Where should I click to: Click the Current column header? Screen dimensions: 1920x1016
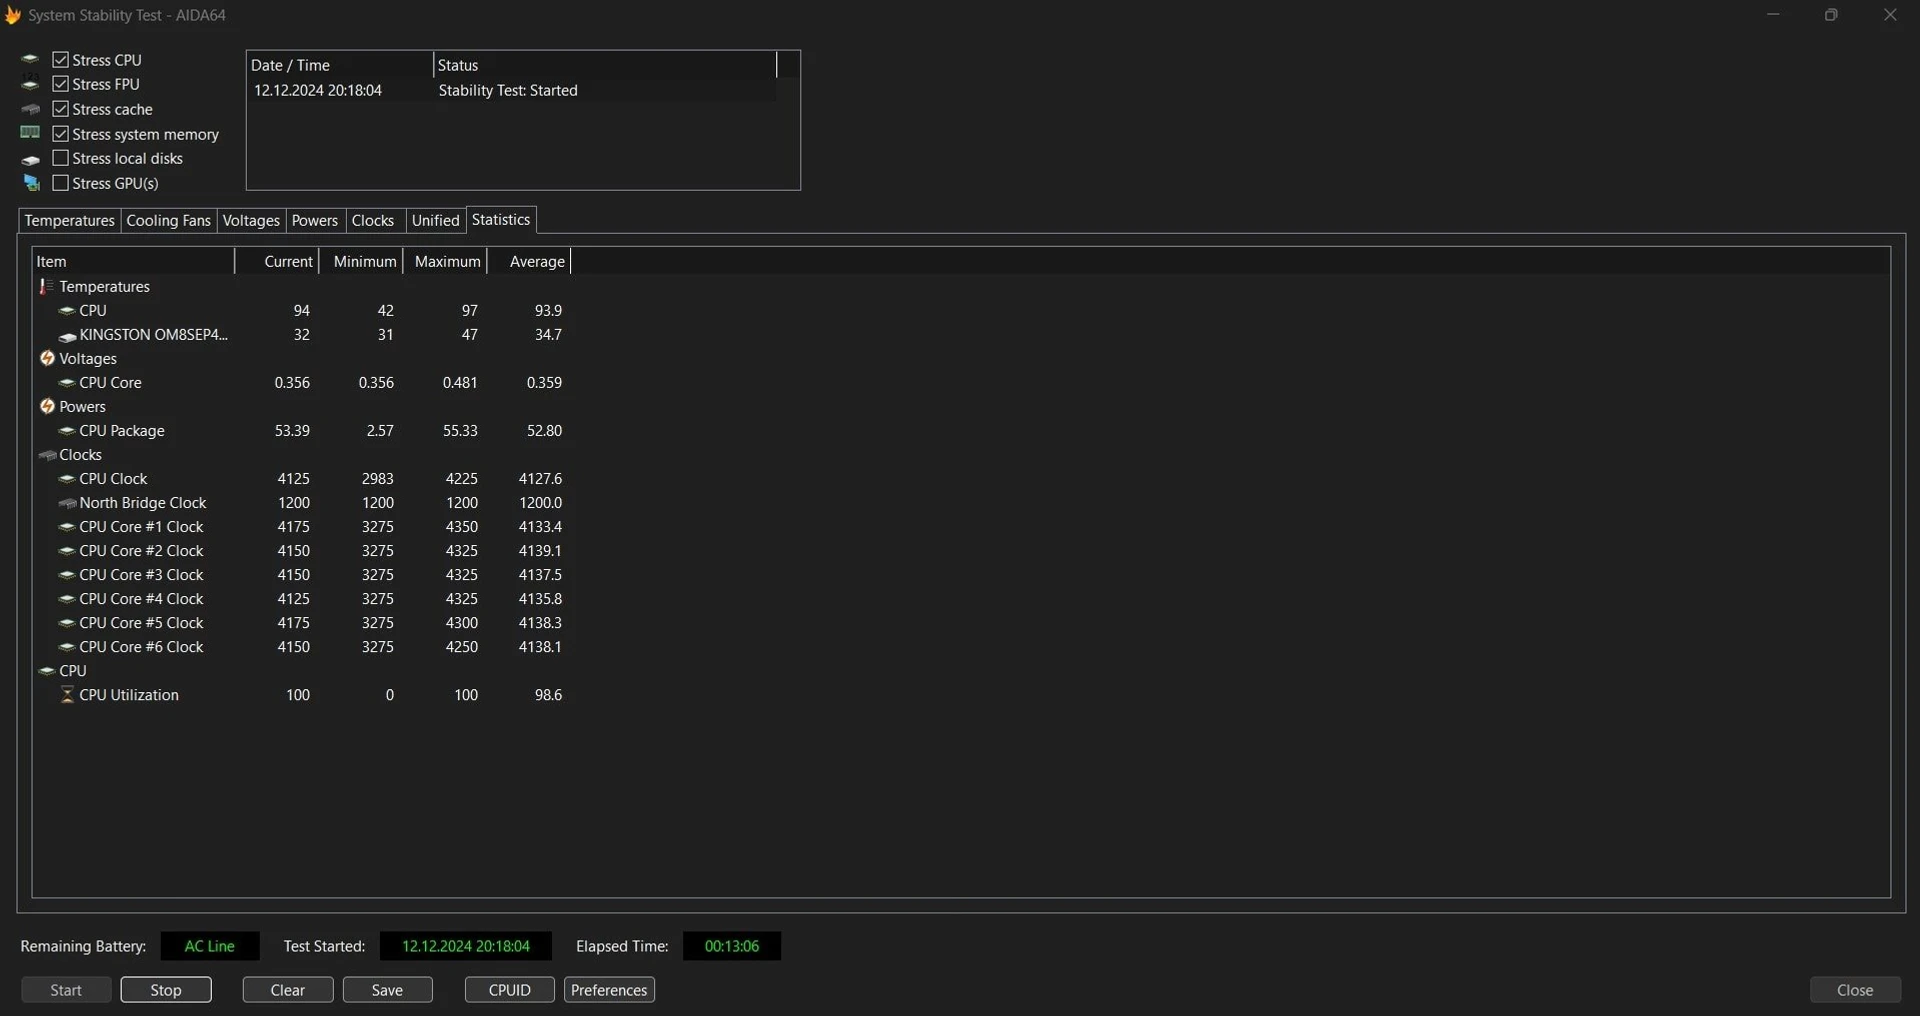[277, 261]
